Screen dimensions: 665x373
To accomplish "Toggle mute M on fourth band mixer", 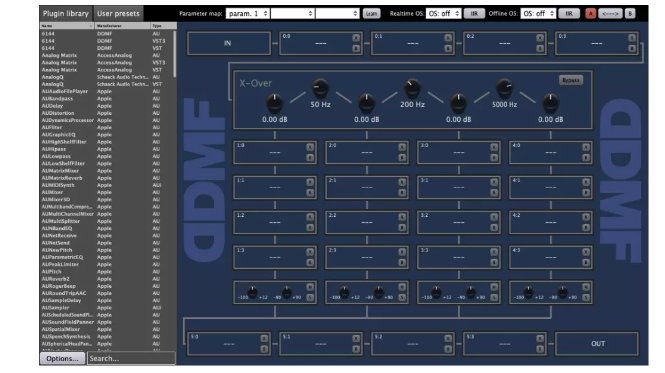I will [x=586, y=287].
